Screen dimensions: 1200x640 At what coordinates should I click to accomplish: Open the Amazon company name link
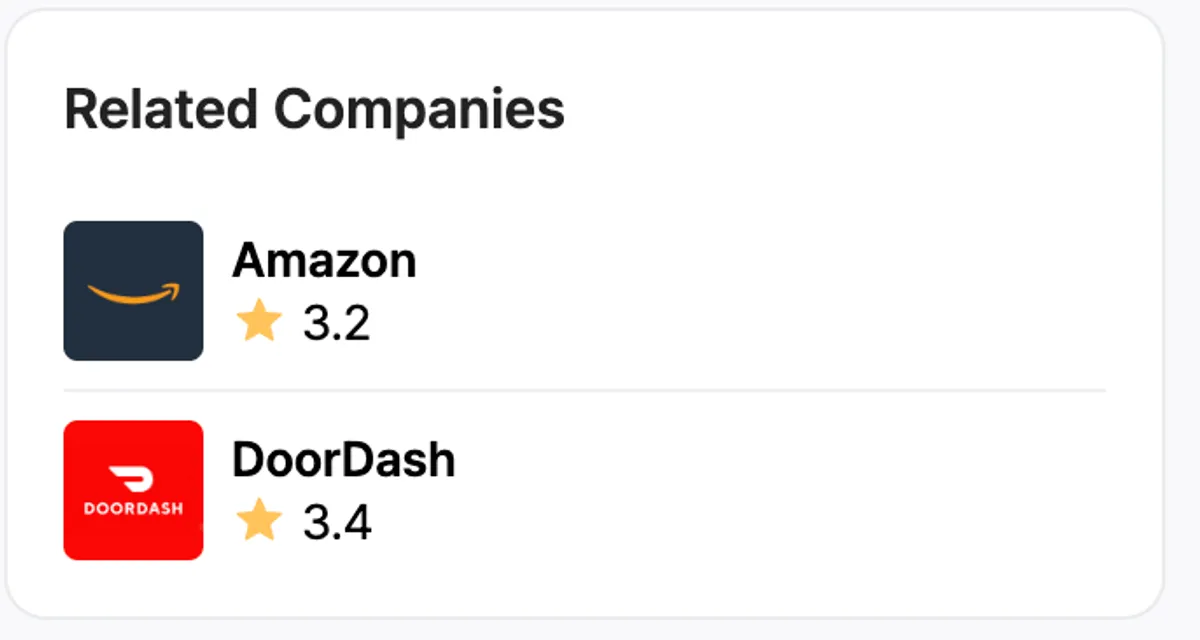tap(324, 261)
